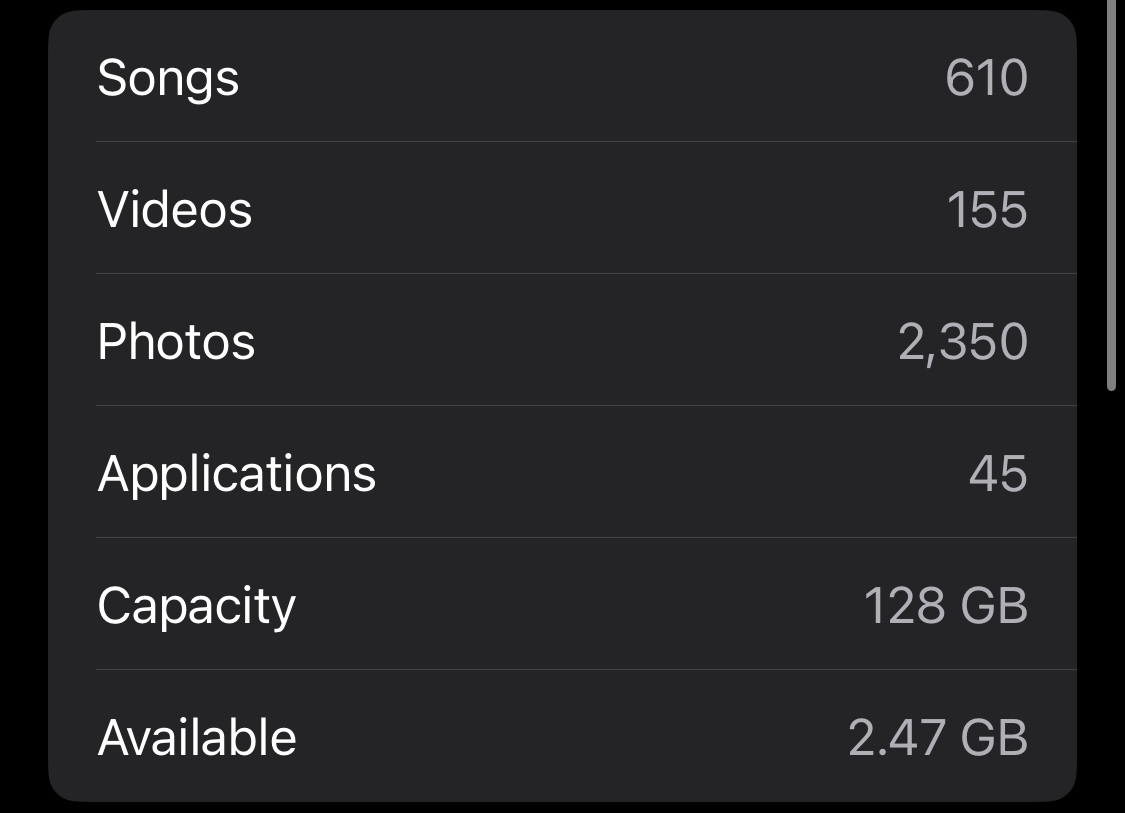Click the Applications count 45
This screenshot has width=1125, height=813.
(998, 474)
